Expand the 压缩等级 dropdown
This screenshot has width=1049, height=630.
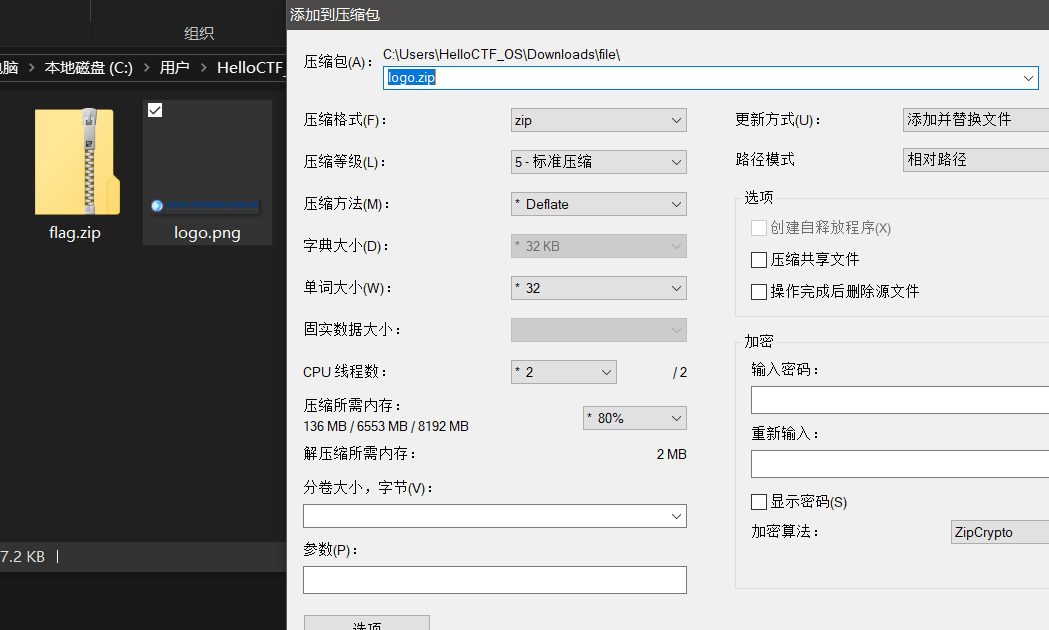coord(598,162)
